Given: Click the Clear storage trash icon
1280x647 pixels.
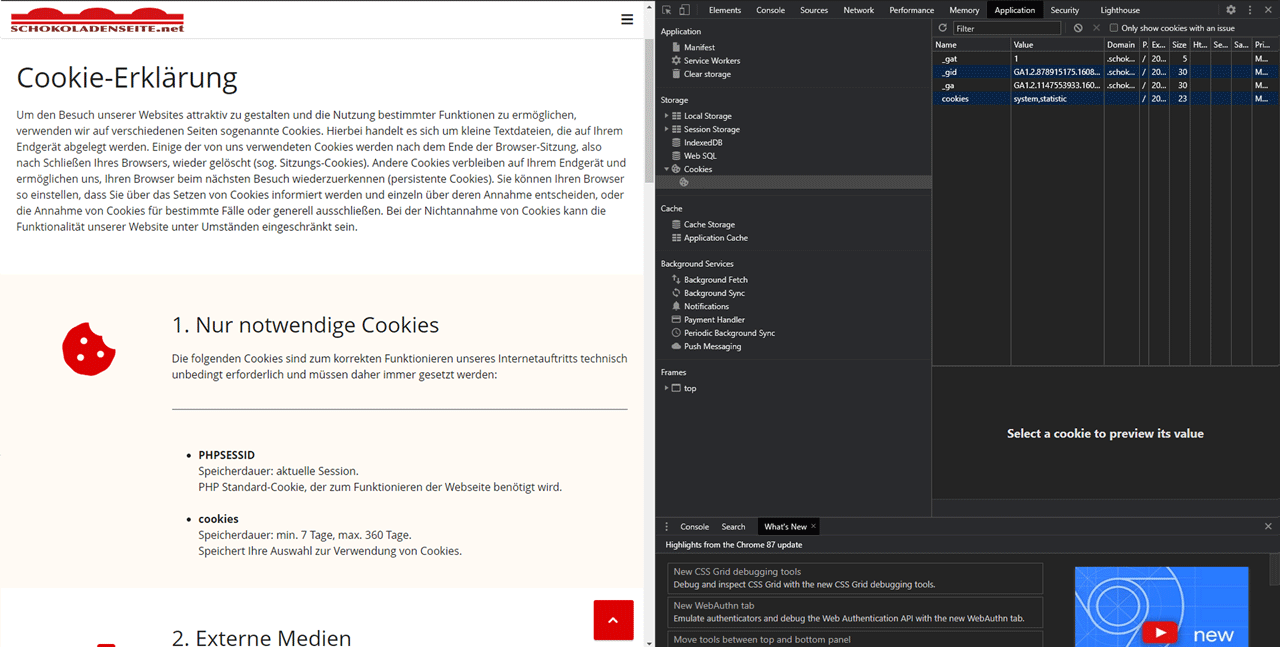Looking at the screenshot, I should [675, 74].
